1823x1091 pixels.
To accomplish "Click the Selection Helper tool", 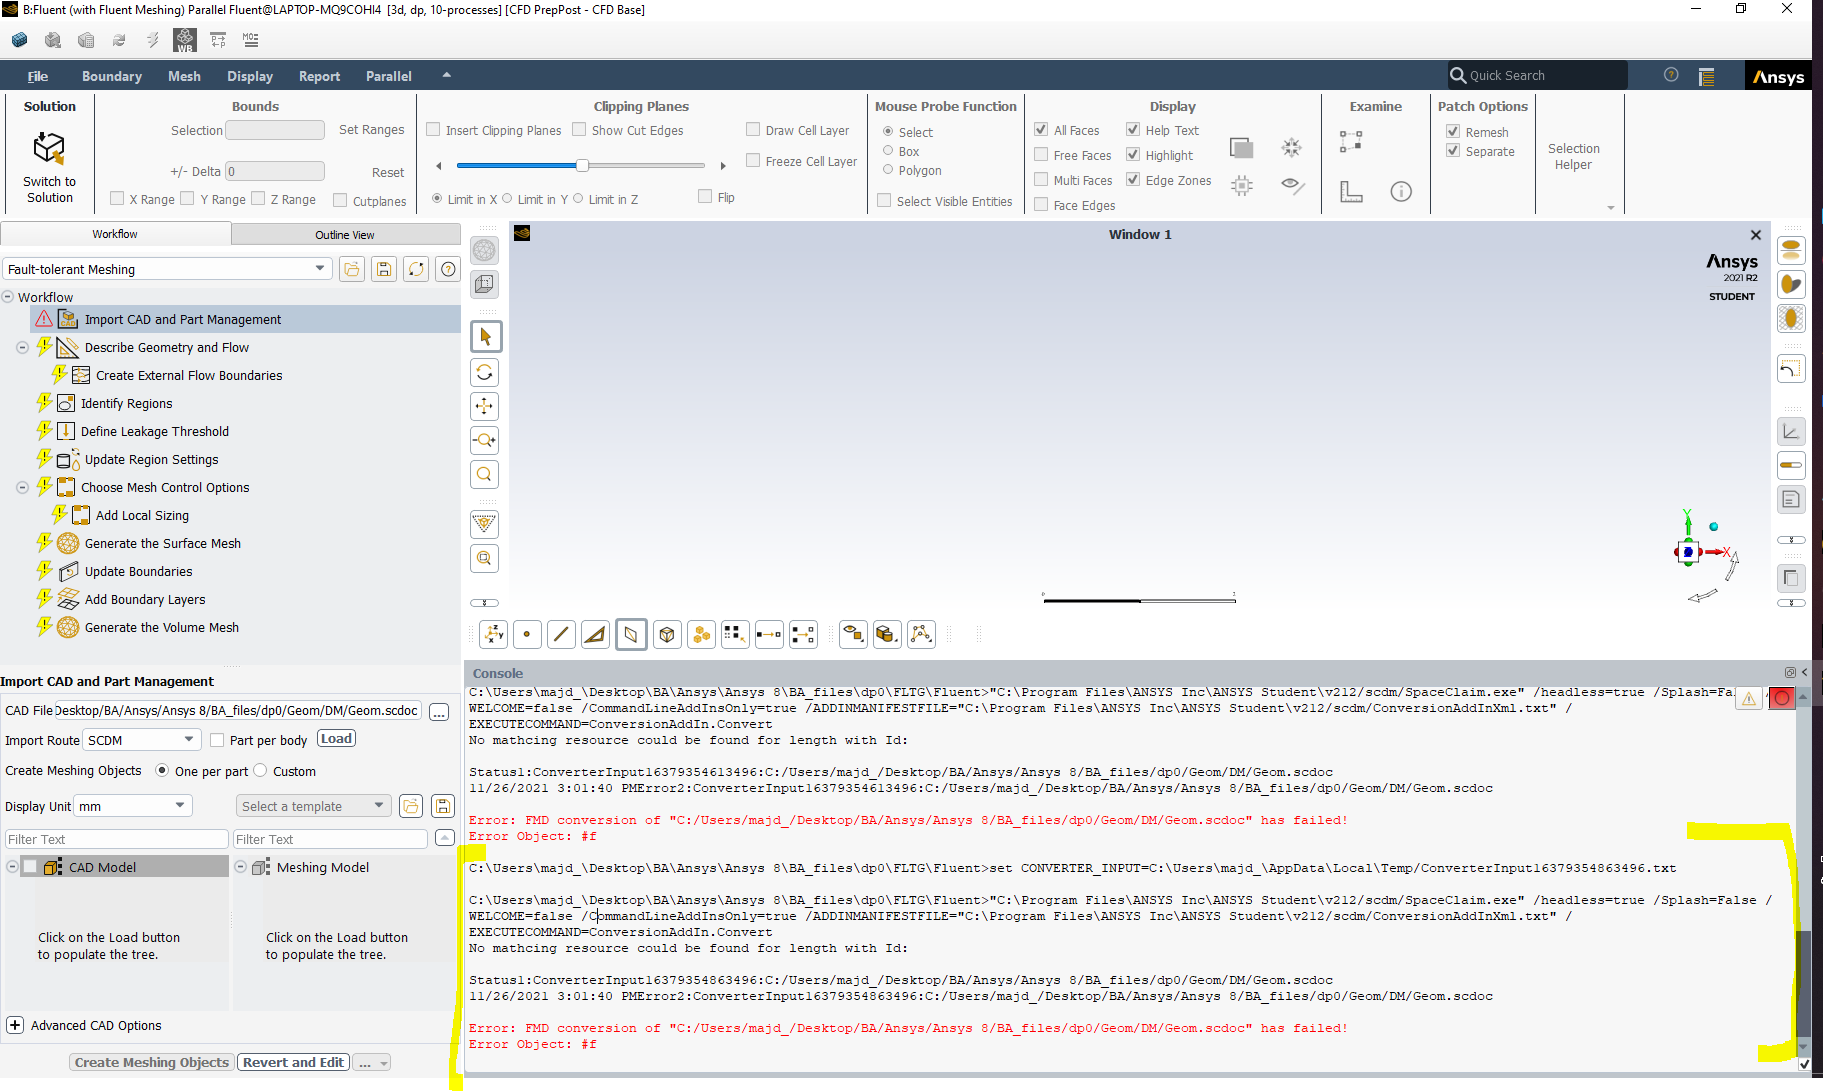I will (1573, 157).
